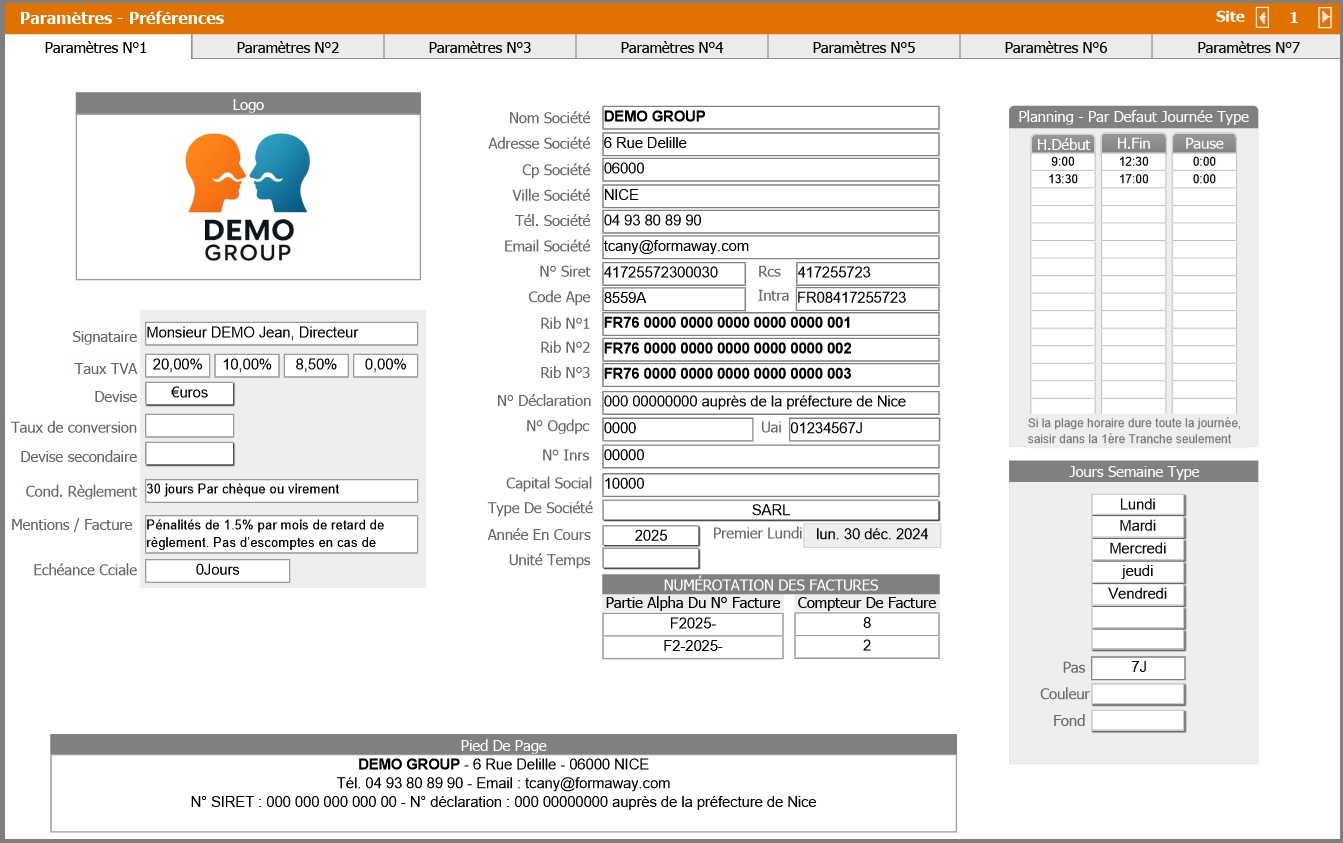This screenshot has width=1343, height=843.
Task: Select the Rib N°3 field
Action: tap(771, 375)
